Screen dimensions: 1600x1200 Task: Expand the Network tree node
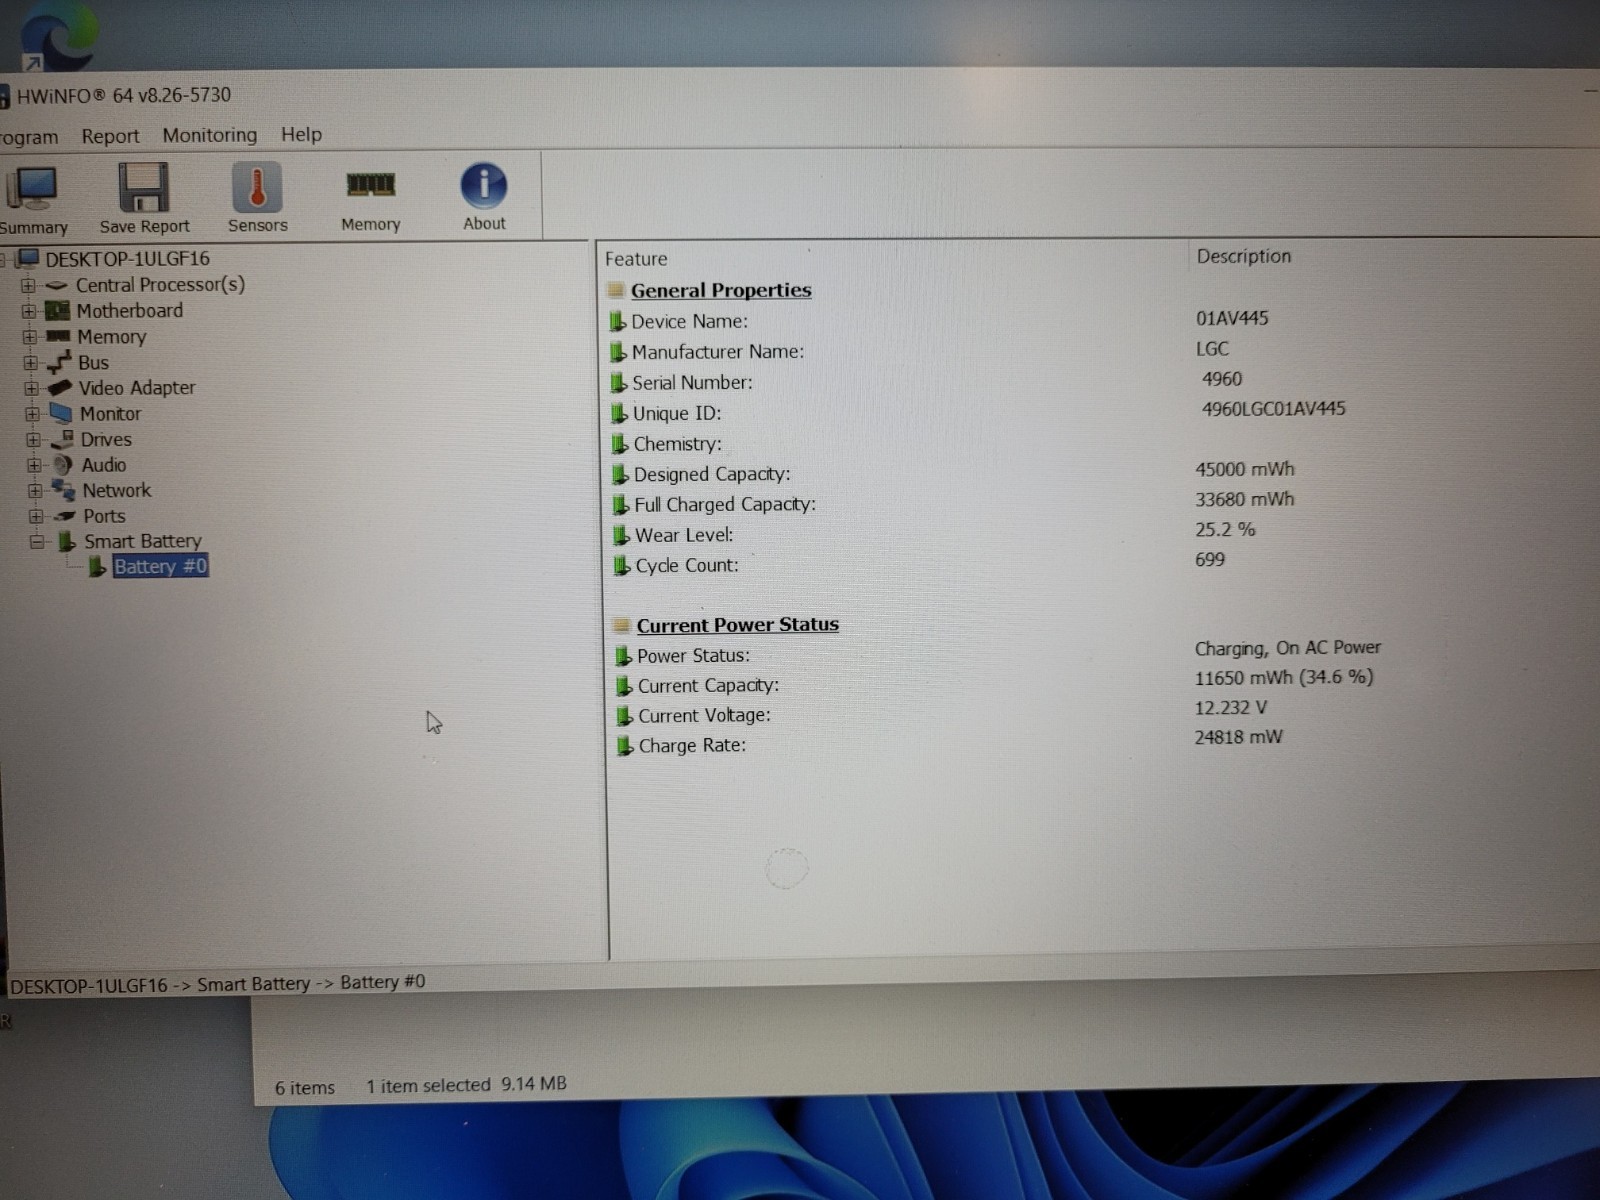point(35,491)
